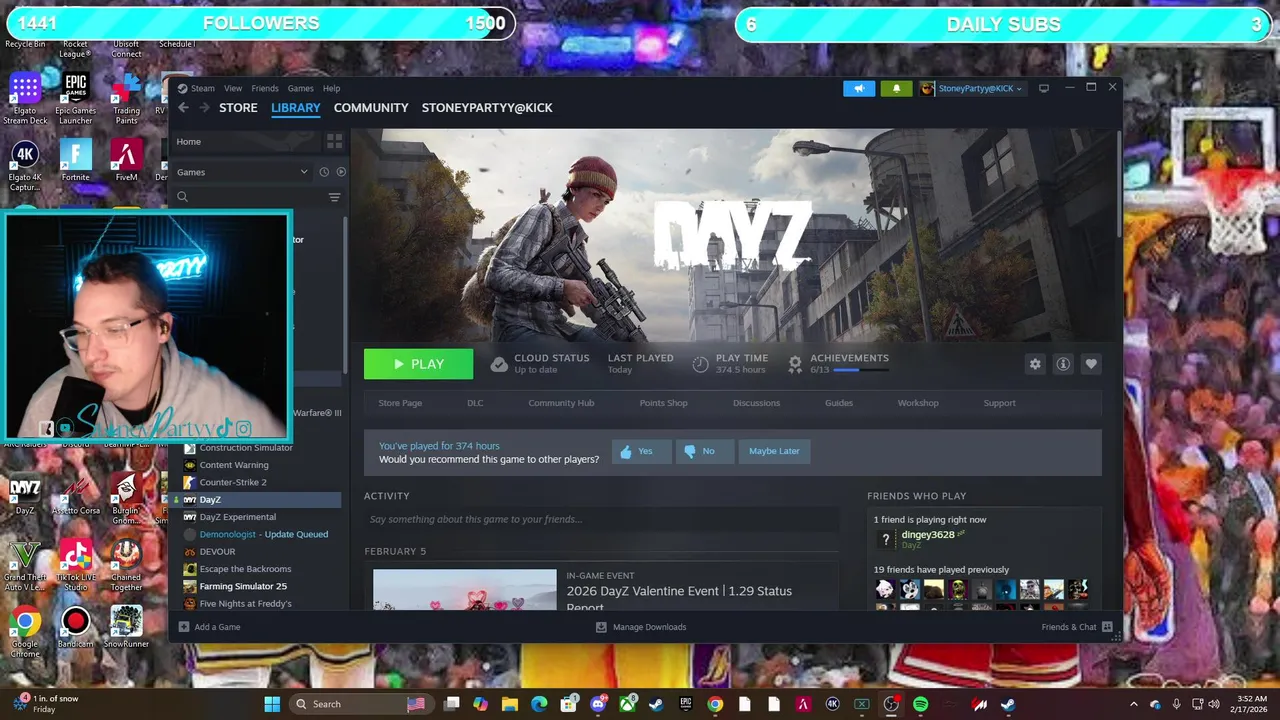
Task: Open Community Hub link
Action: coord(561,403)
